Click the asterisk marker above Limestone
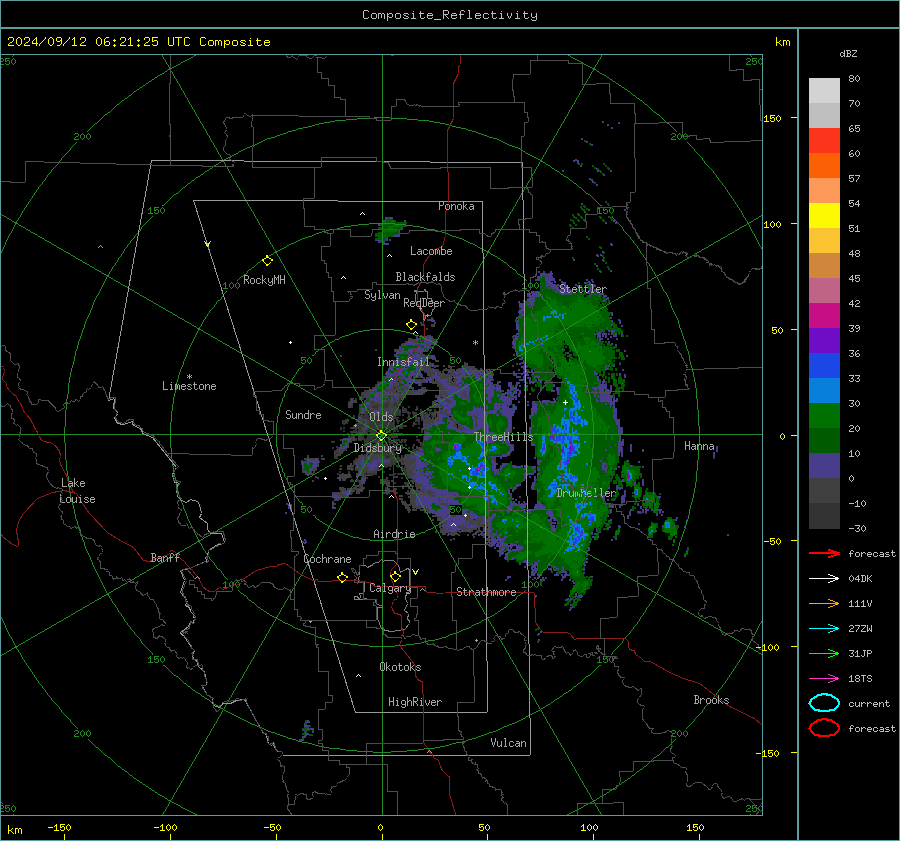This screenshot has height=841, width=900. point(189,377)
